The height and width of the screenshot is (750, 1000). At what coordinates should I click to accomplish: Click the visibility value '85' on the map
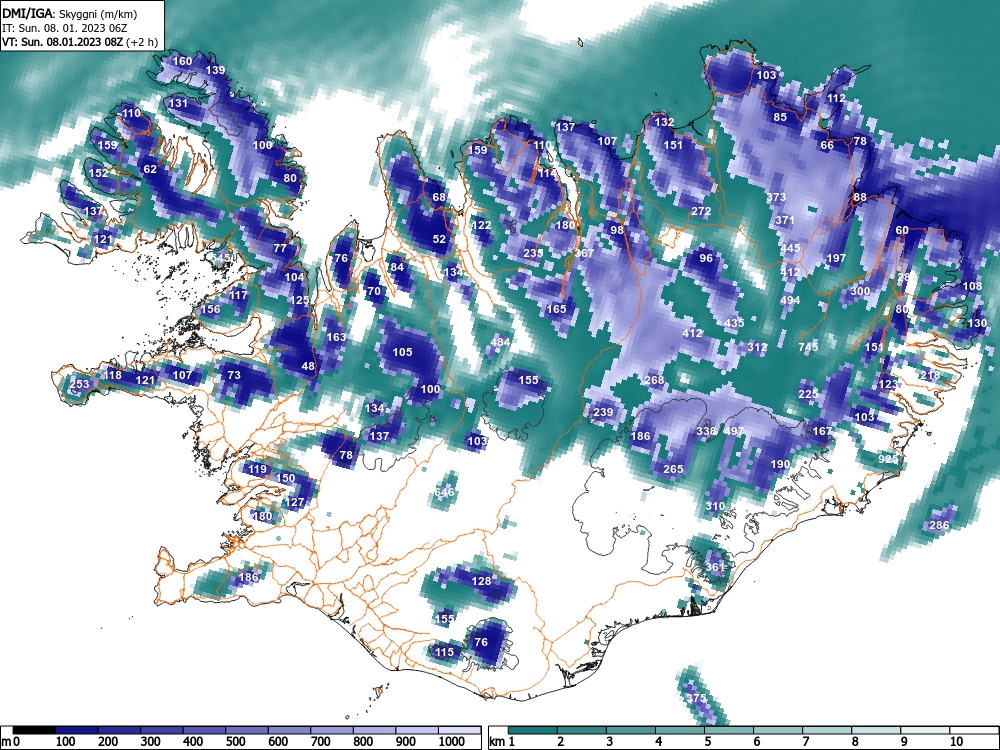[780, 117]
